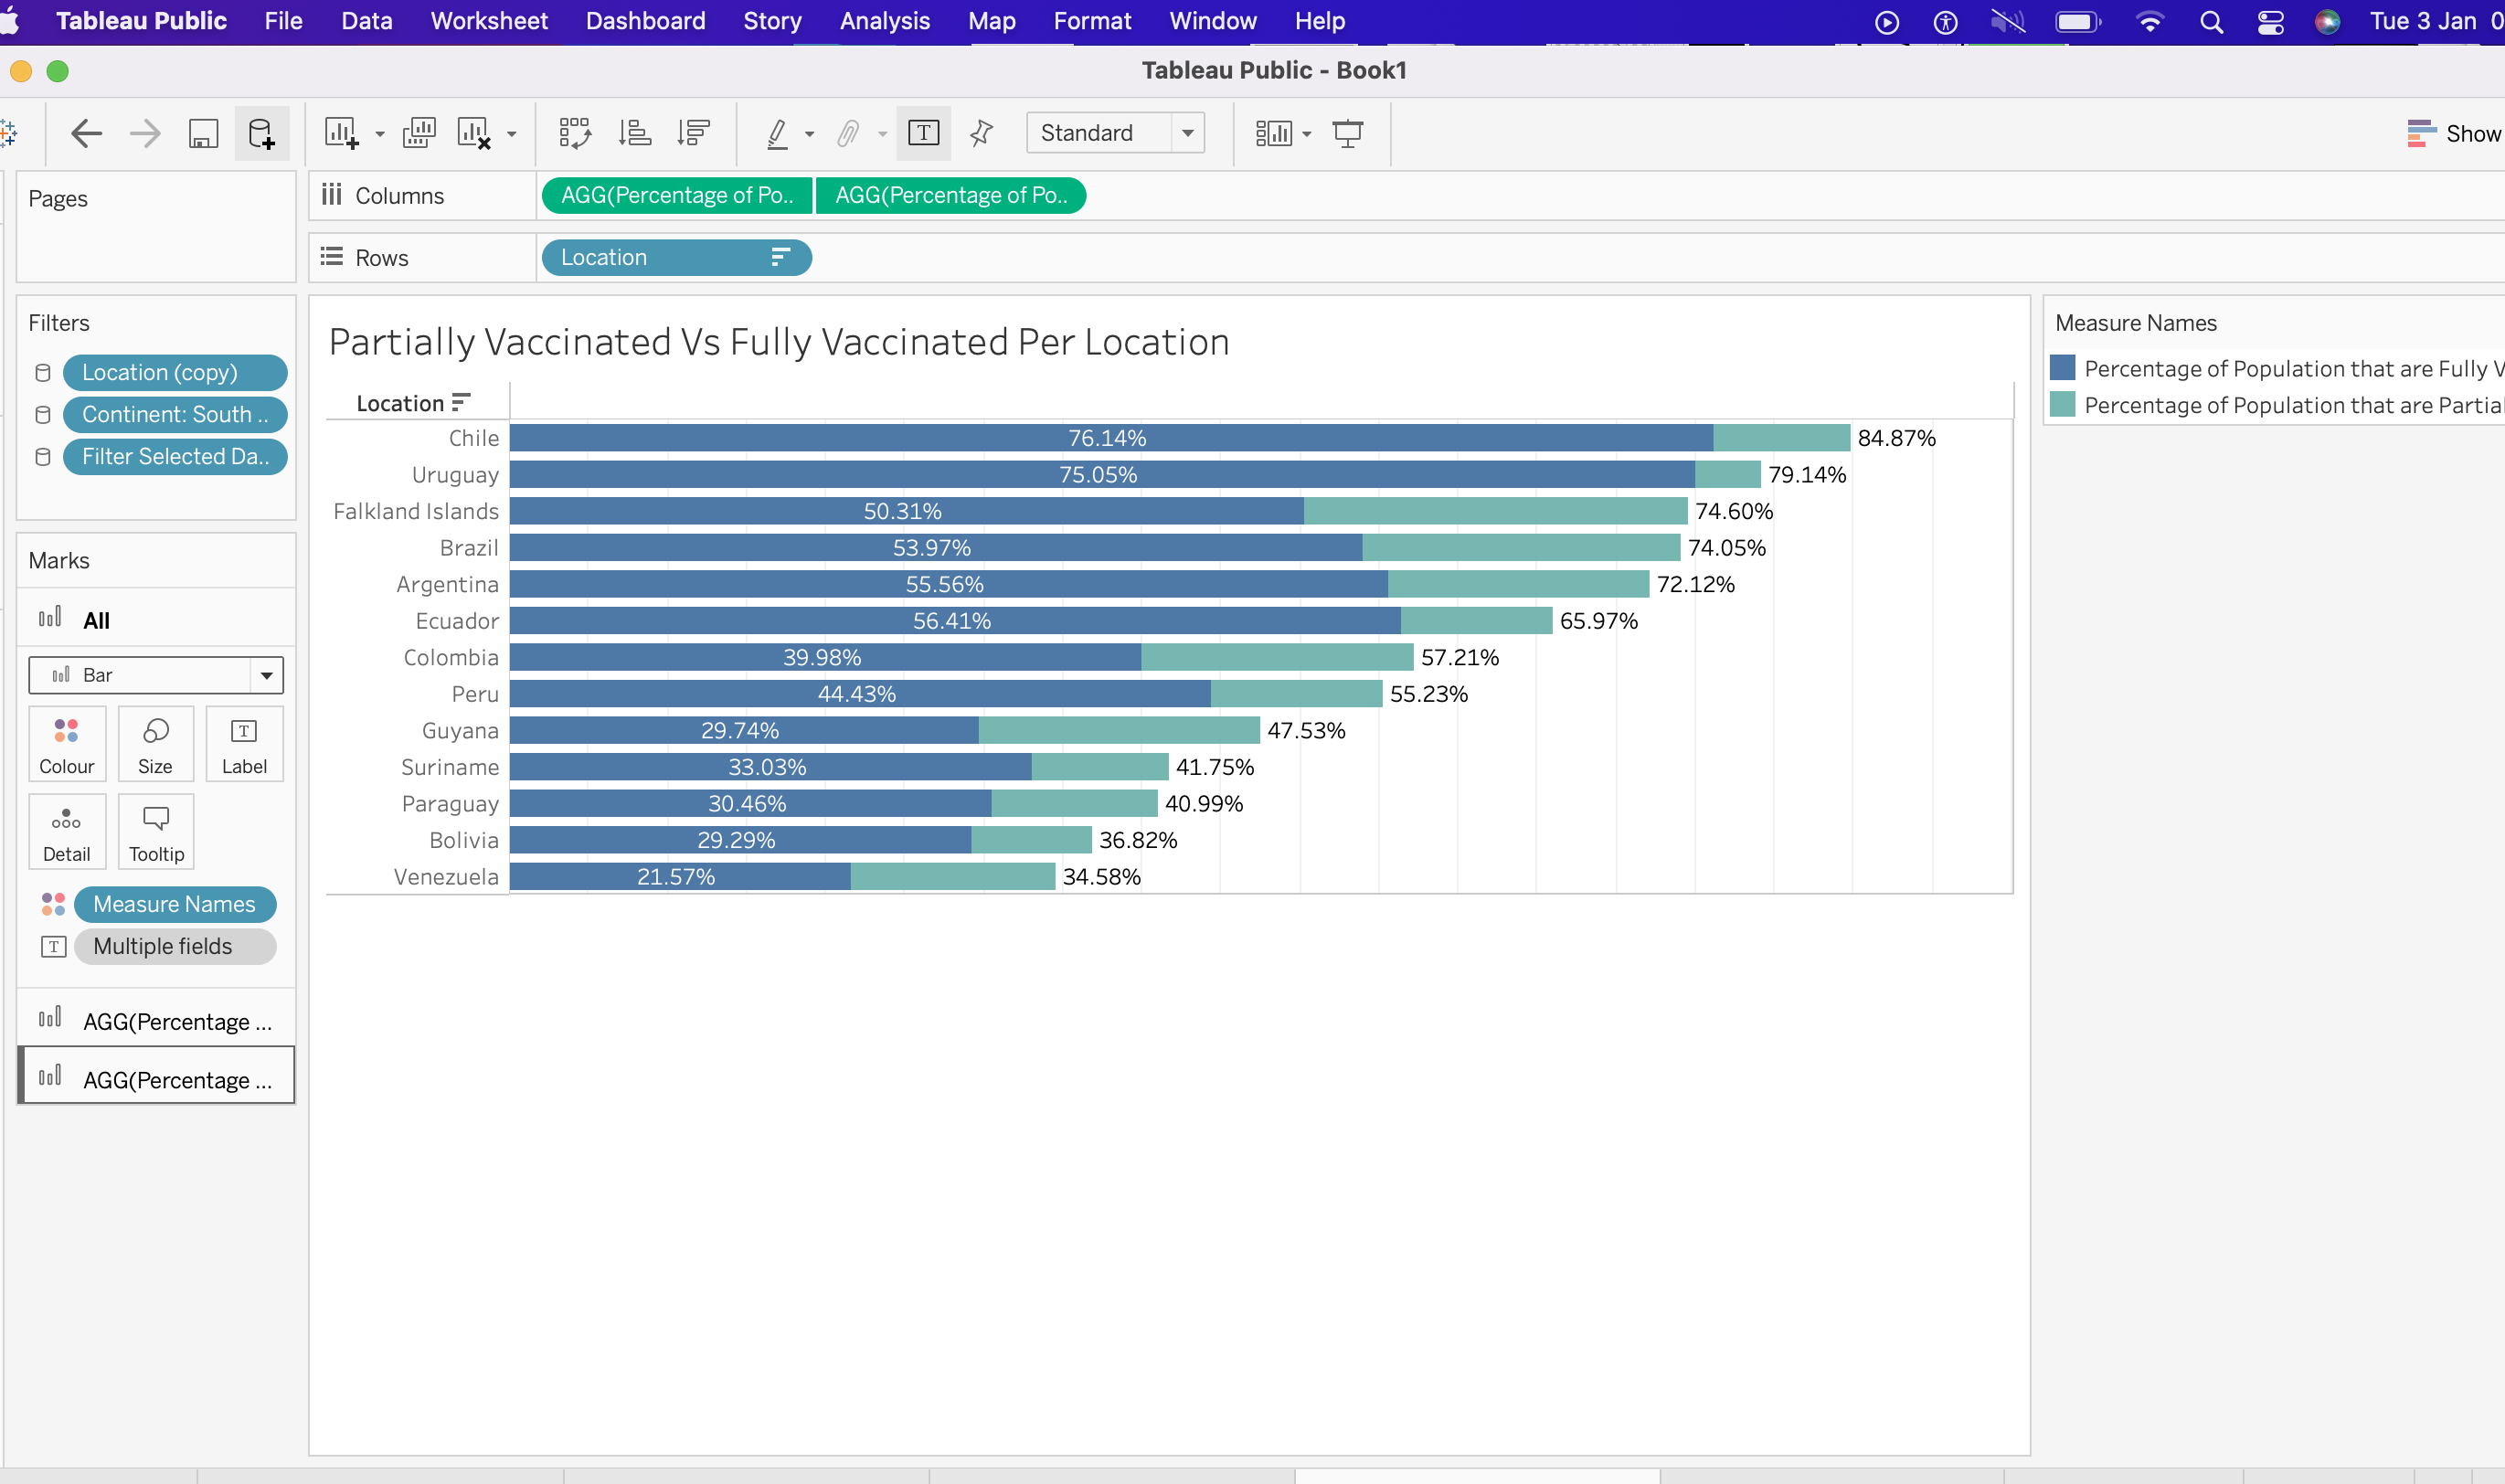Screen dimensions: 2505x1484
Task: Select the Swap Rows and Columns icon
Action: click(x=577, y=132)
